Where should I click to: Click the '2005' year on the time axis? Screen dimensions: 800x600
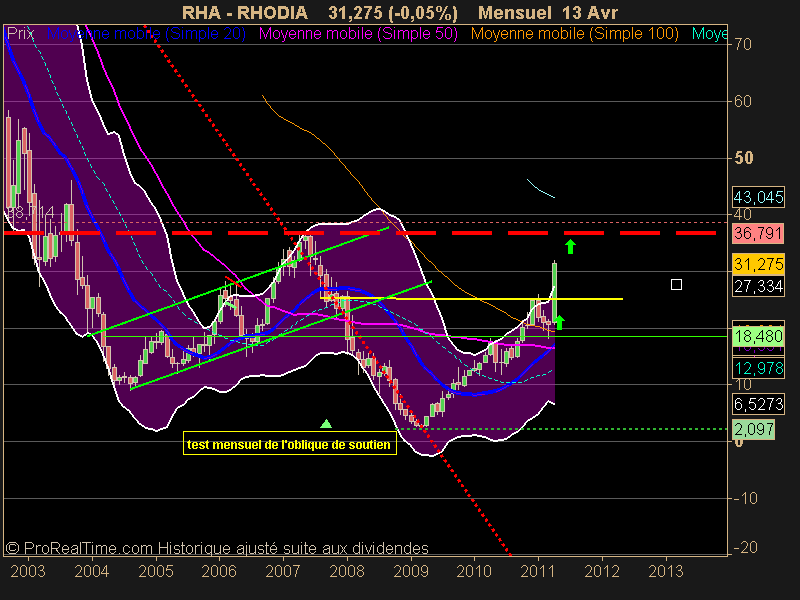click(156, 571)
